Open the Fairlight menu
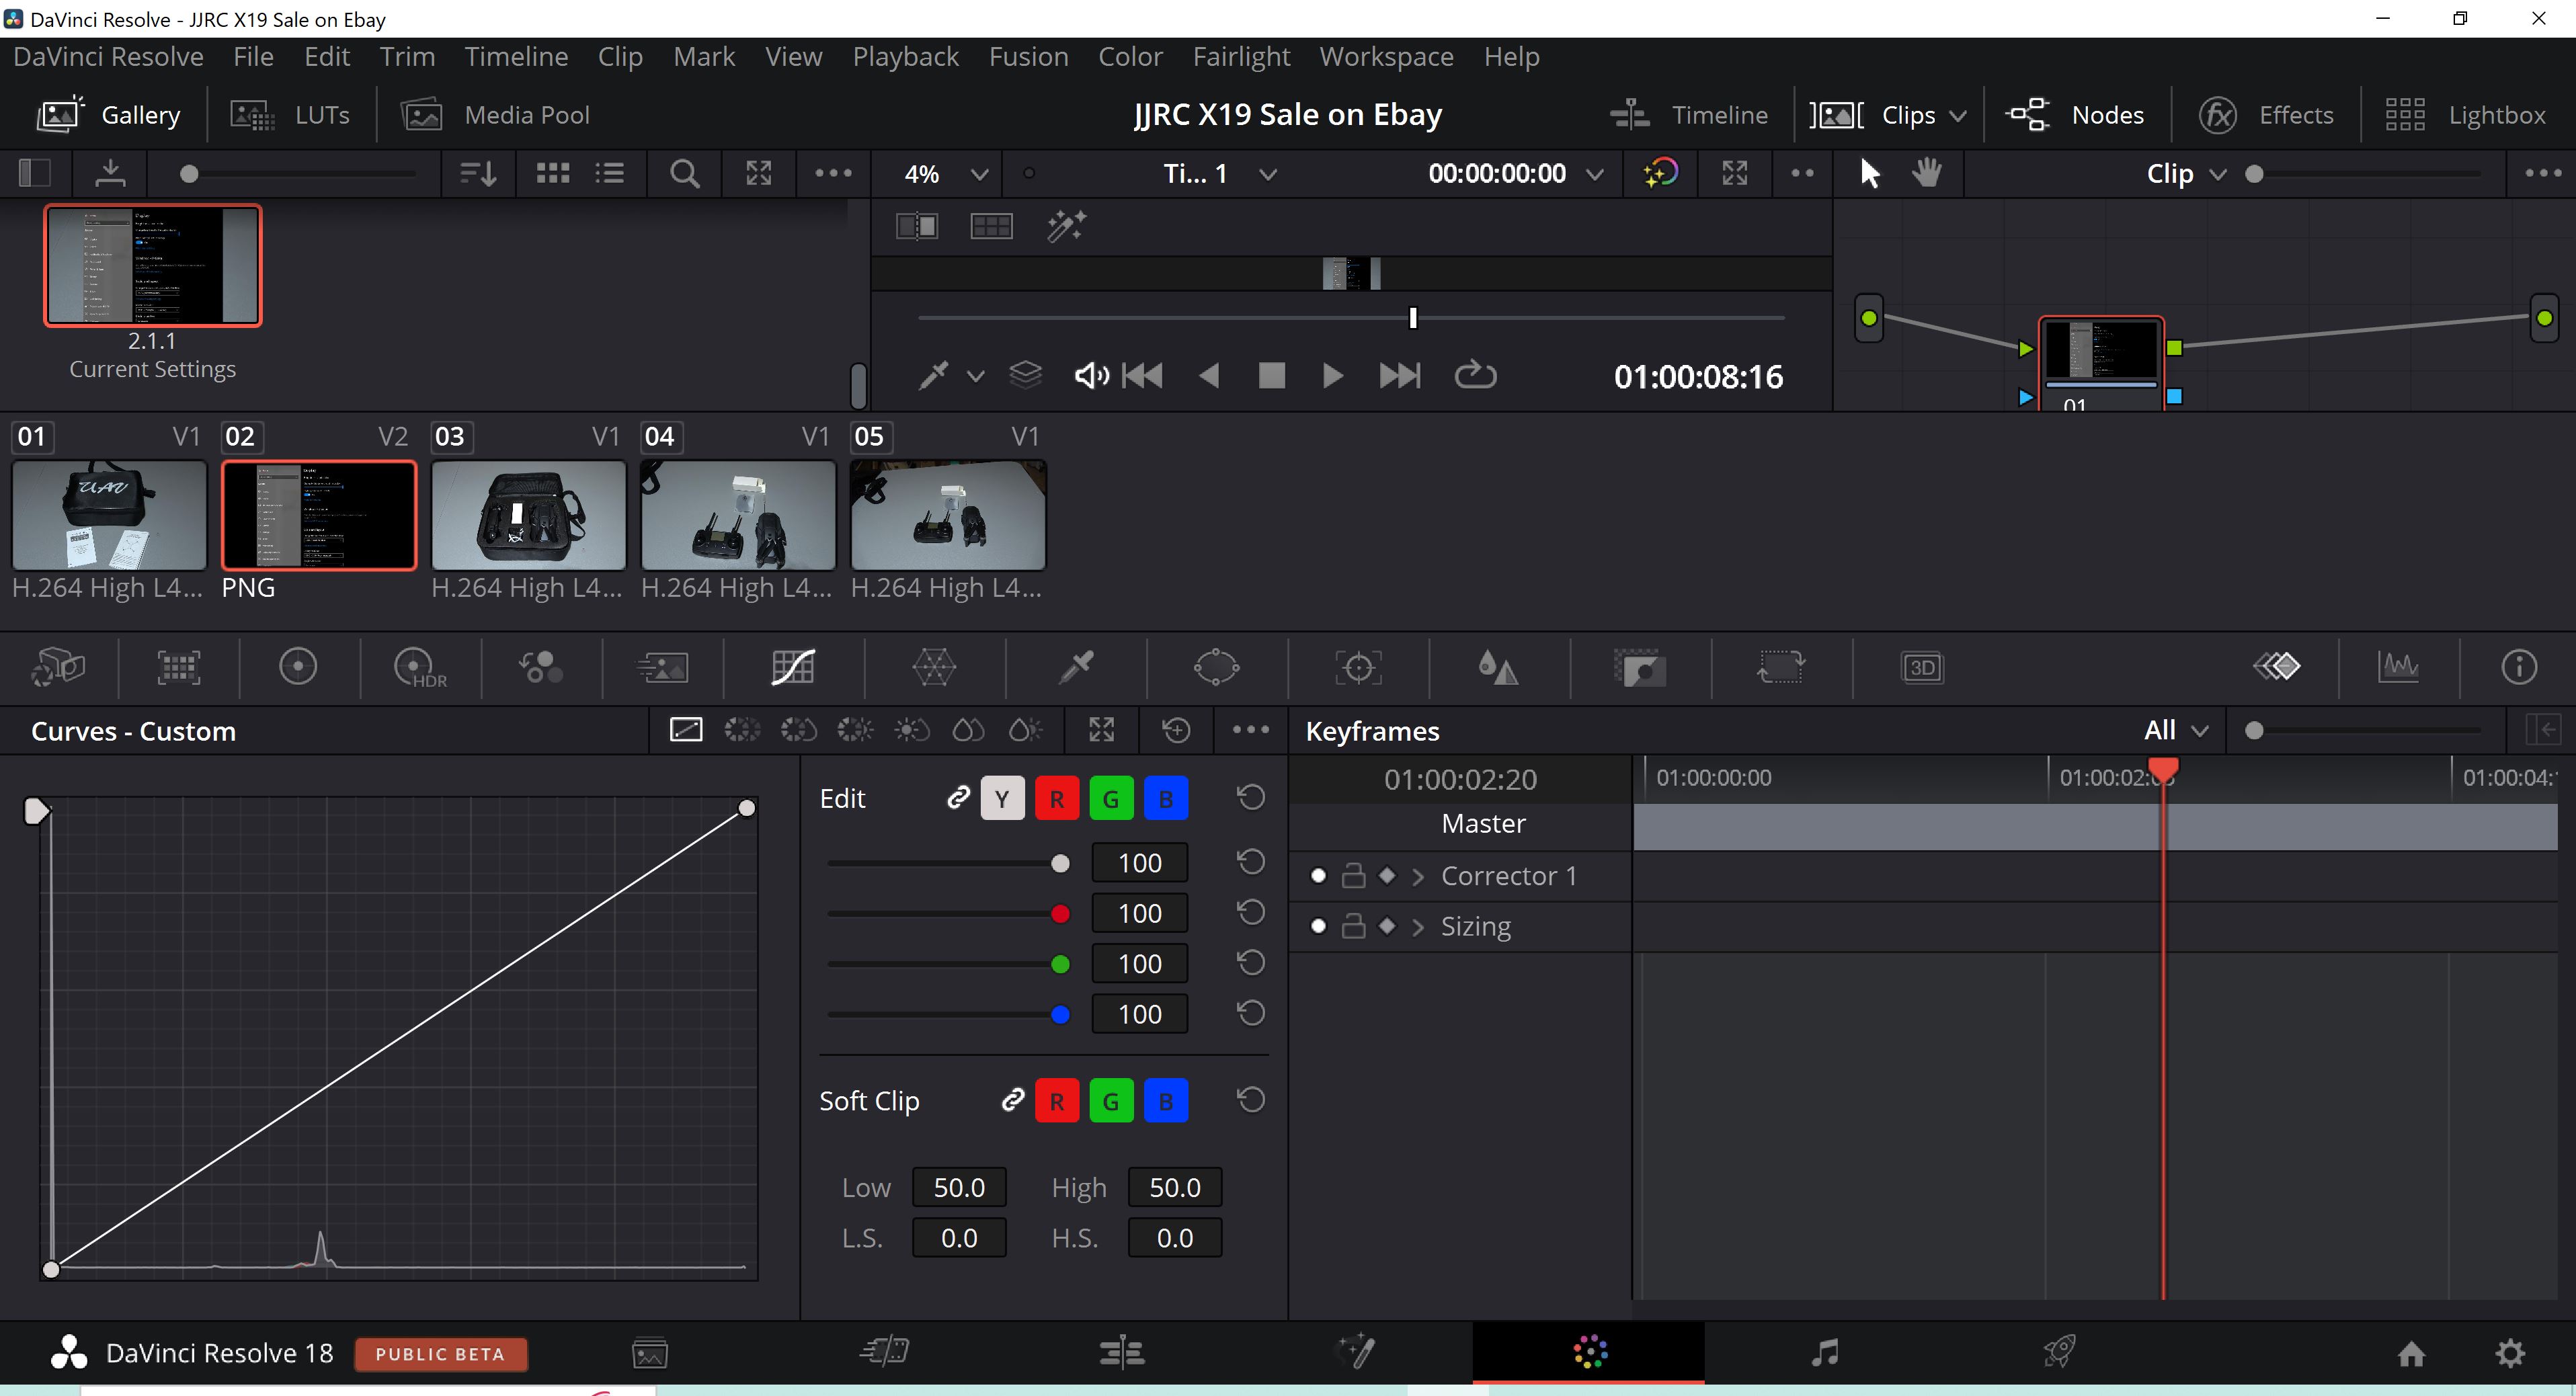The height and width of the screenshot is (1396, 2576). pyautogui.click(x=1241, y=57)
